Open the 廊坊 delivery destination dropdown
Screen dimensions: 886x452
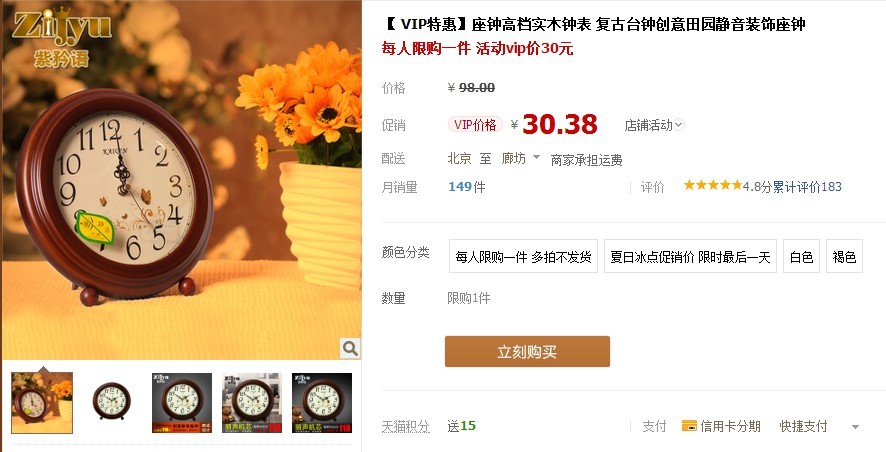pos(520,159)
